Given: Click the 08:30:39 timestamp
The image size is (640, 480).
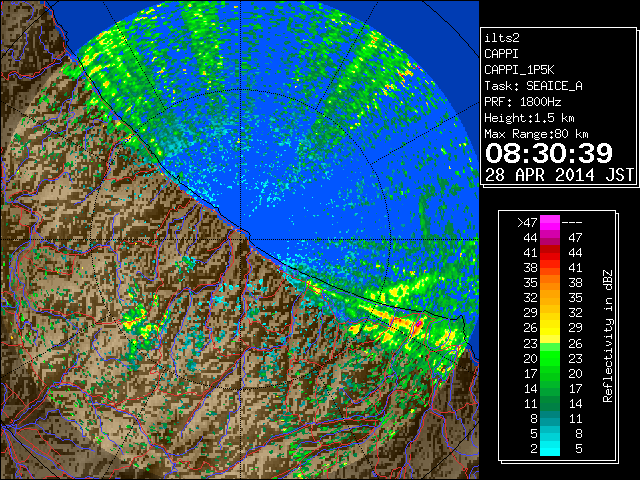Looking at the screenshot, I should [x=549, y=153].
